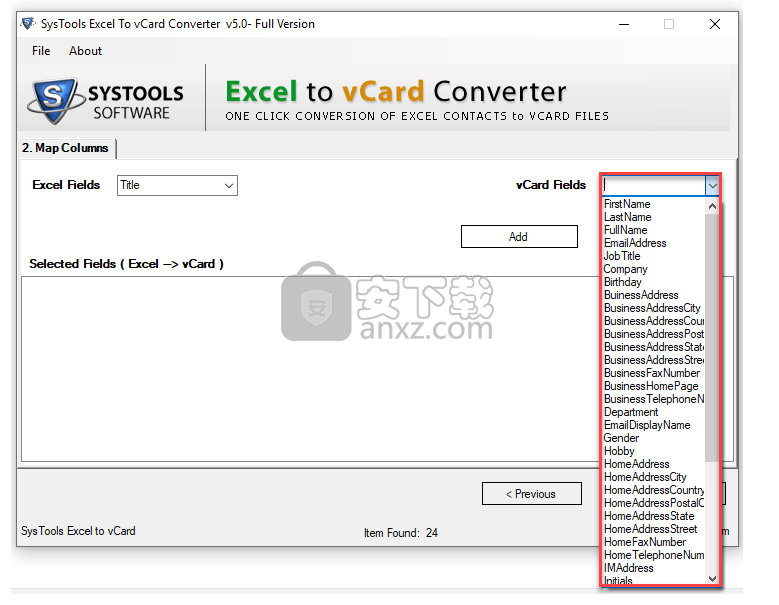Pick HomeAddress option
Image resolution: width=779 pixels, height=605 pixels.
click(x=636, y=464)
